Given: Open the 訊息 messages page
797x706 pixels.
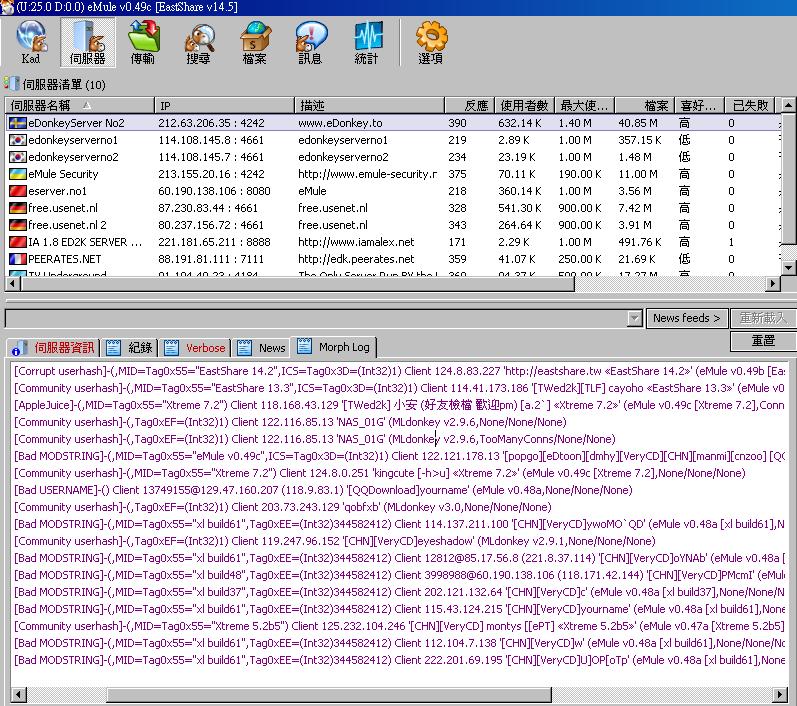Looking at the screenshot, I should (310, 43).
